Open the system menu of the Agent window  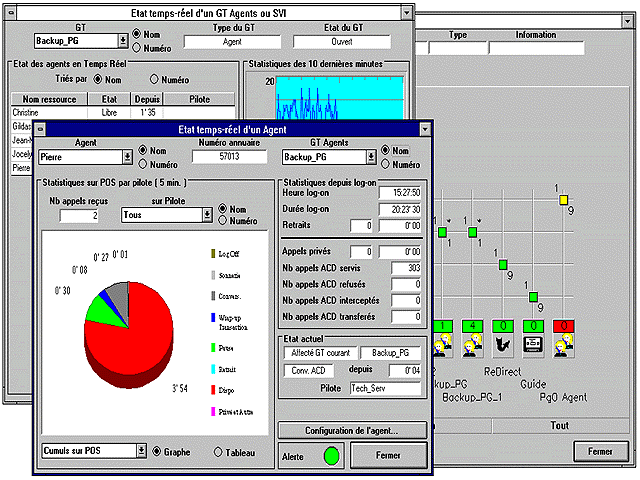tap(42, 128)
